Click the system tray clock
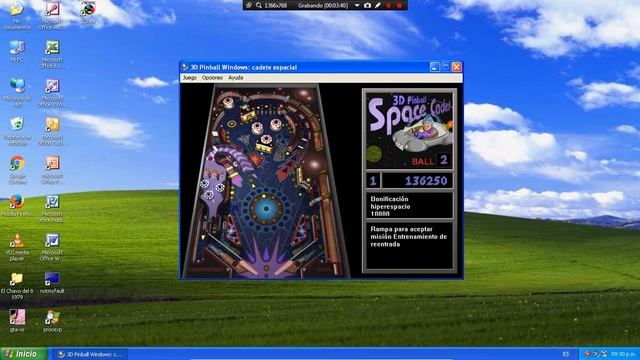640x360 pixels. coord(622,354)
